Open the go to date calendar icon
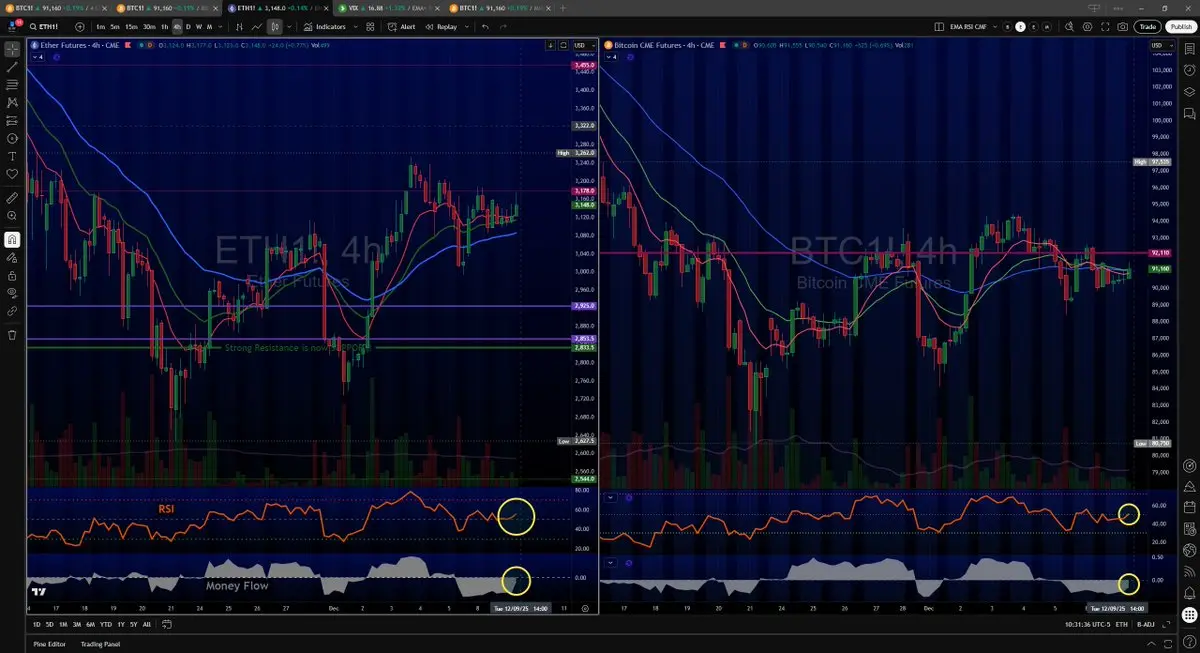The height and width of the screenshot is (653, 1200). [166, 625]
